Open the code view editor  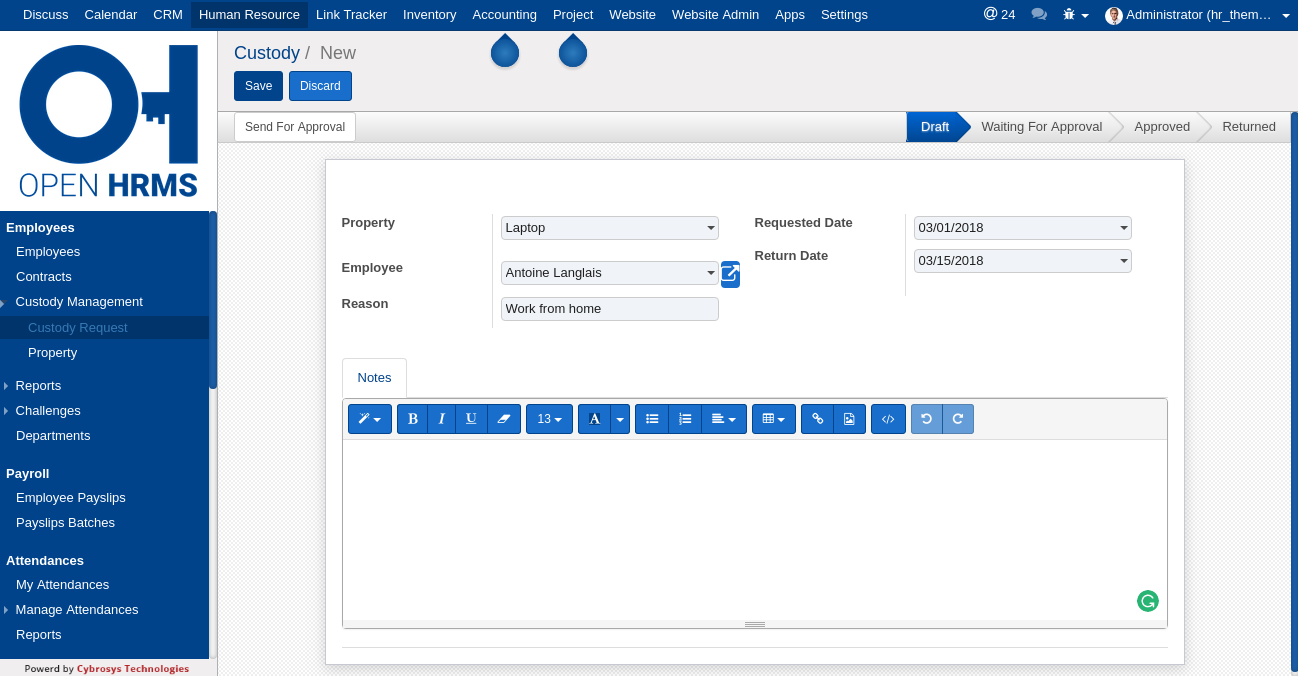click(x=888, y=419)
